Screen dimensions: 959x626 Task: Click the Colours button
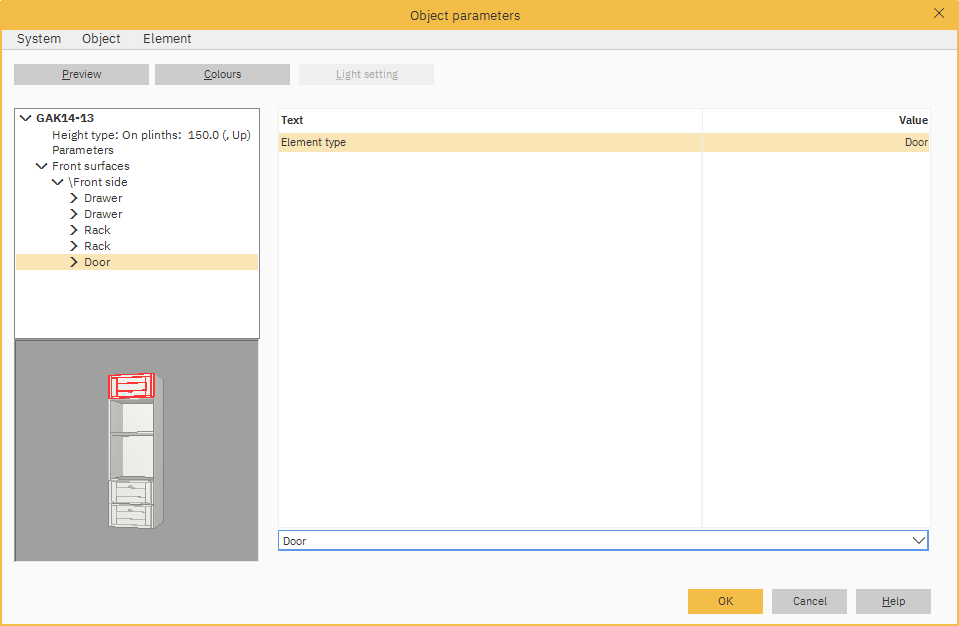(221, 73)
